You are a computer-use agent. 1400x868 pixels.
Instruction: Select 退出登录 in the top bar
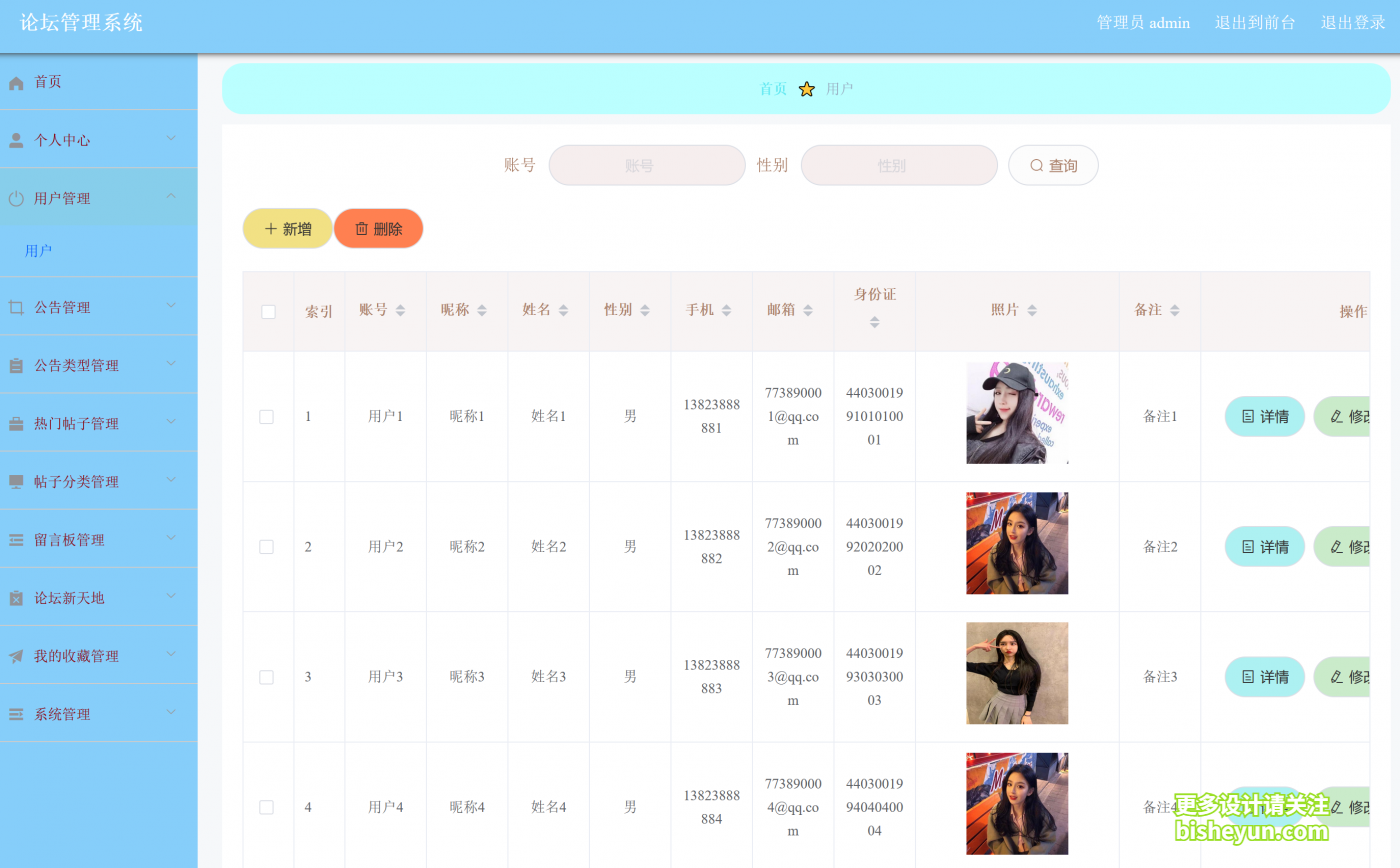(1353, 22)
